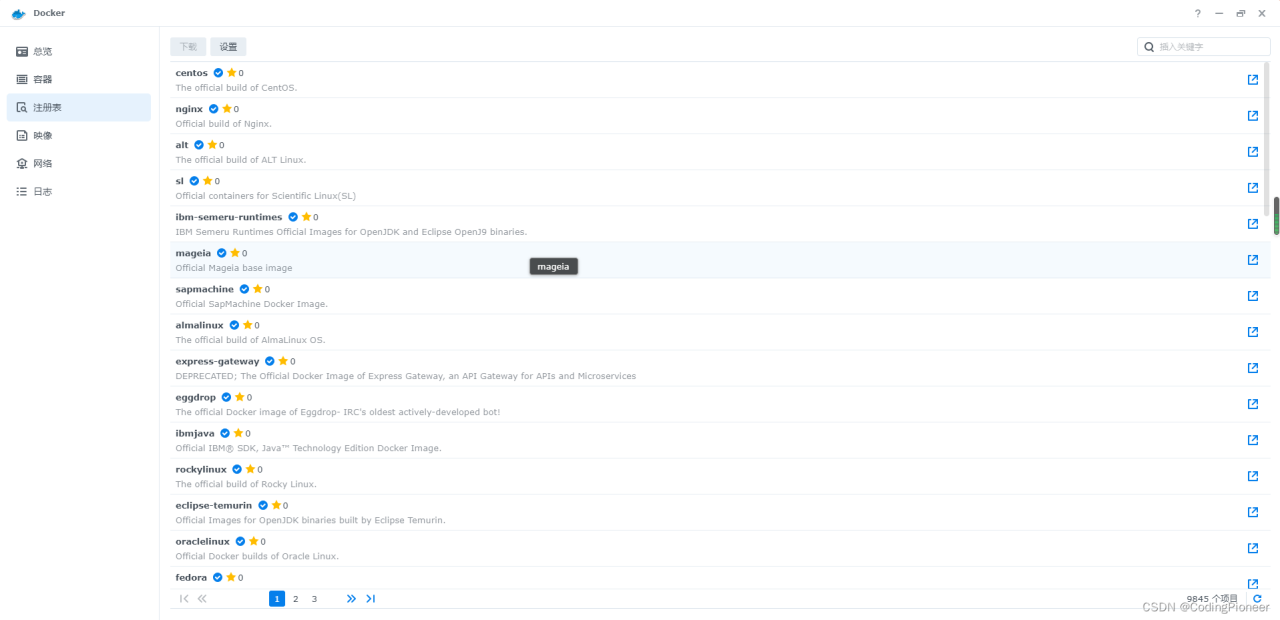Click the verified badge next to fedora
Screen dimensions: 1280x620
click(217, 577)
